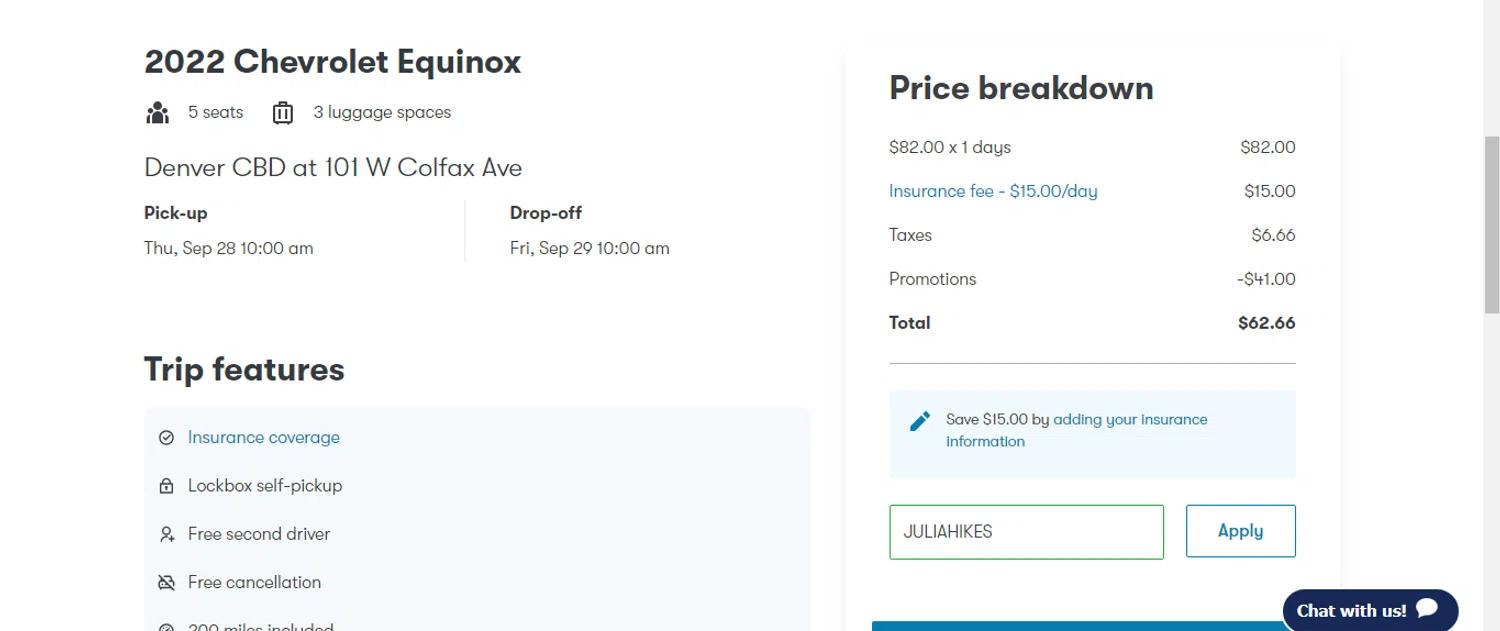Click the chat bubble icon
The width and height of the screenshot is (1500, 631).
(1427, 608)
